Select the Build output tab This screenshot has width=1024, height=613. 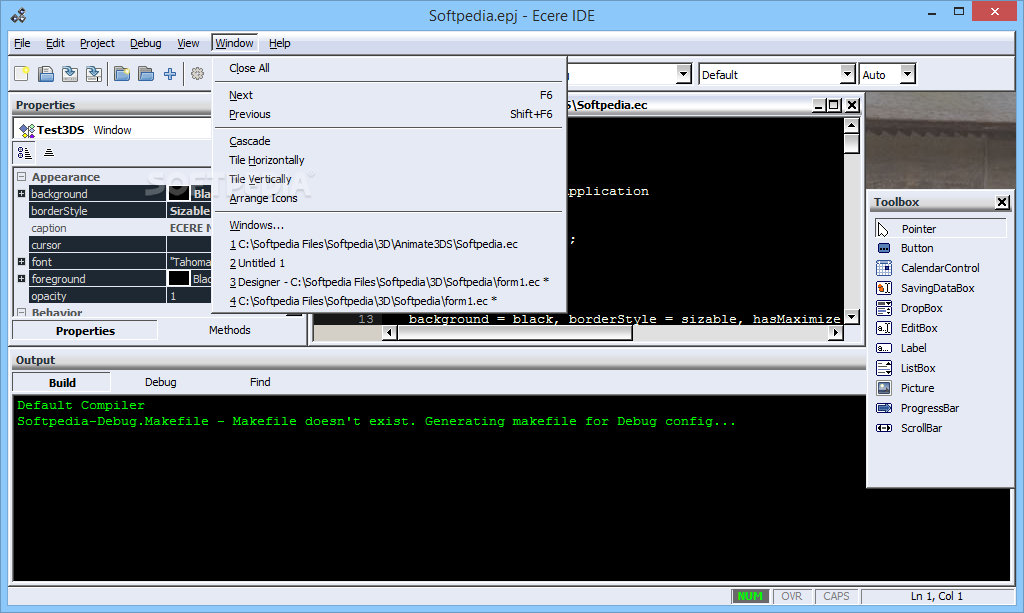(62, 383)
